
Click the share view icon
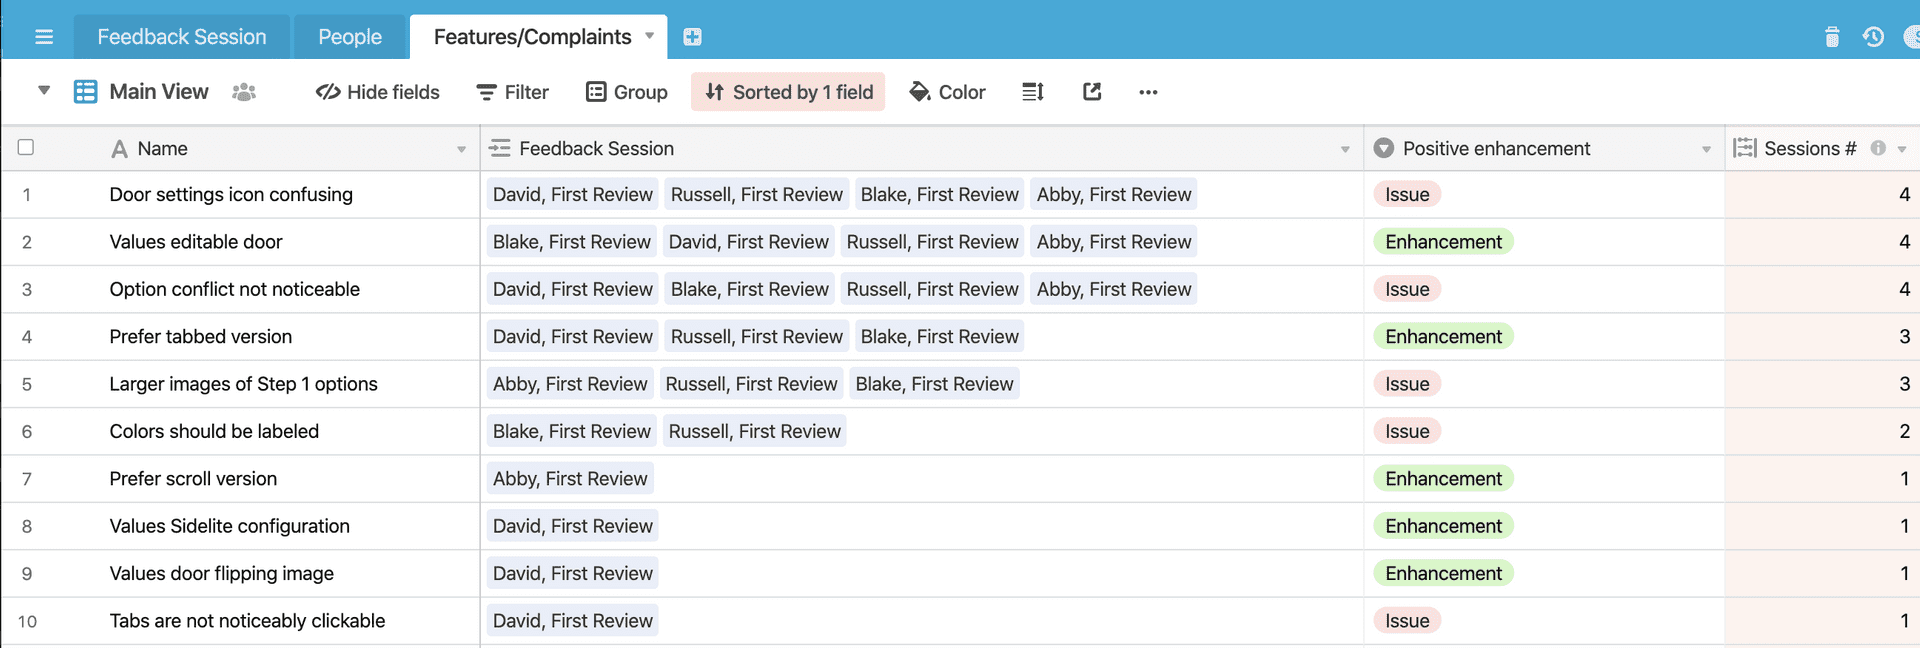(1092, 92)
